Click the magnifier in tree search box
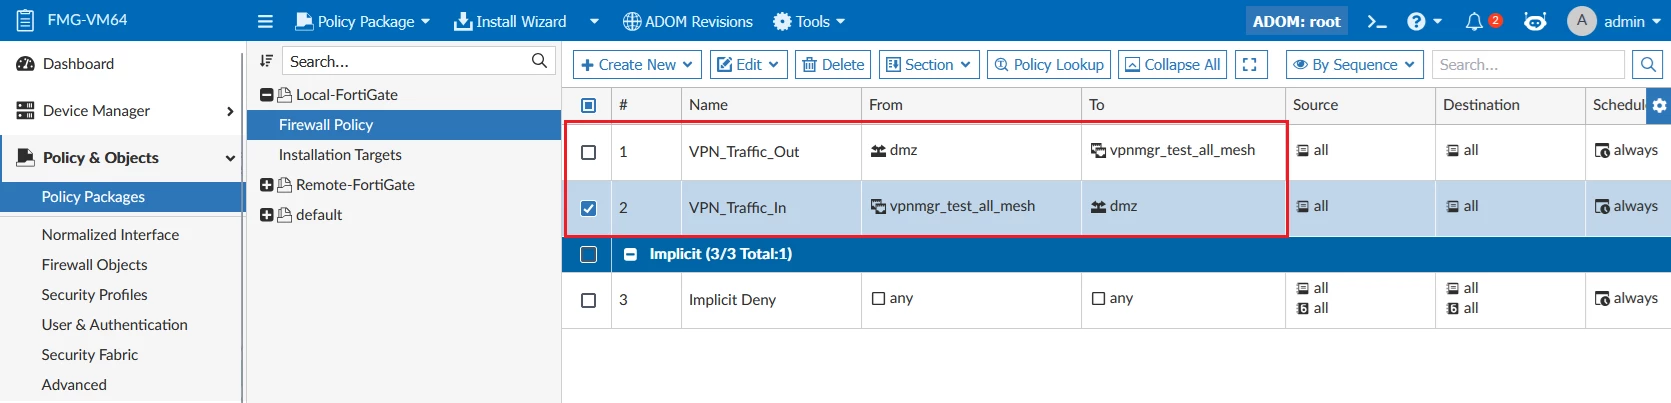Screen dimensions: 1671x403 pos(539,61)
